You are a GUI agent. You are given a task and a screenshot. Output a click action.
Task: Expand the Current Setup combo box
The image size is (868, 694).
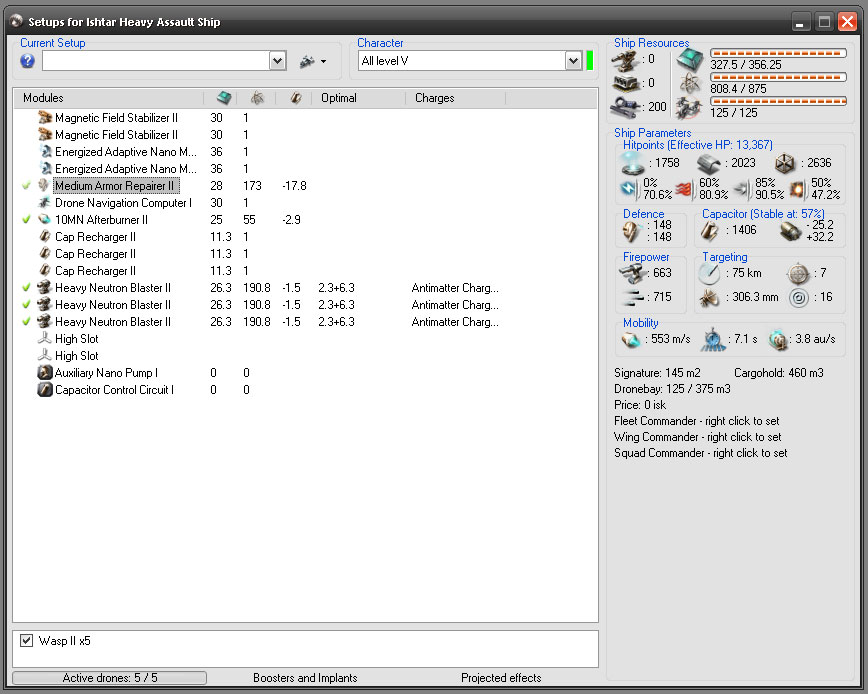coord(277,61)
